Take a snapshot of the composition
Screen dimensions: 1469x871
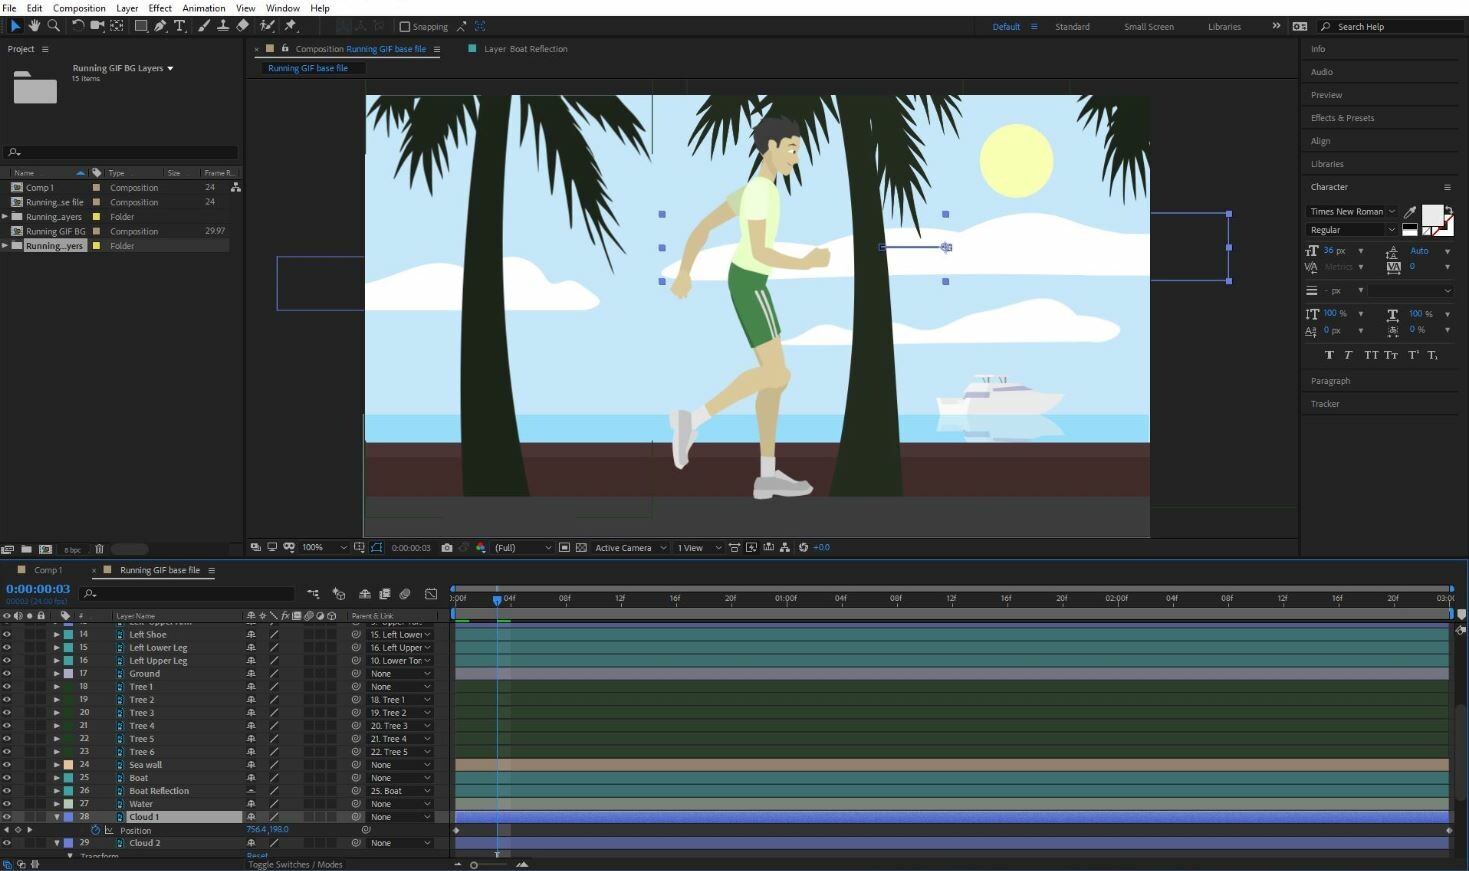tap(446, 547)
